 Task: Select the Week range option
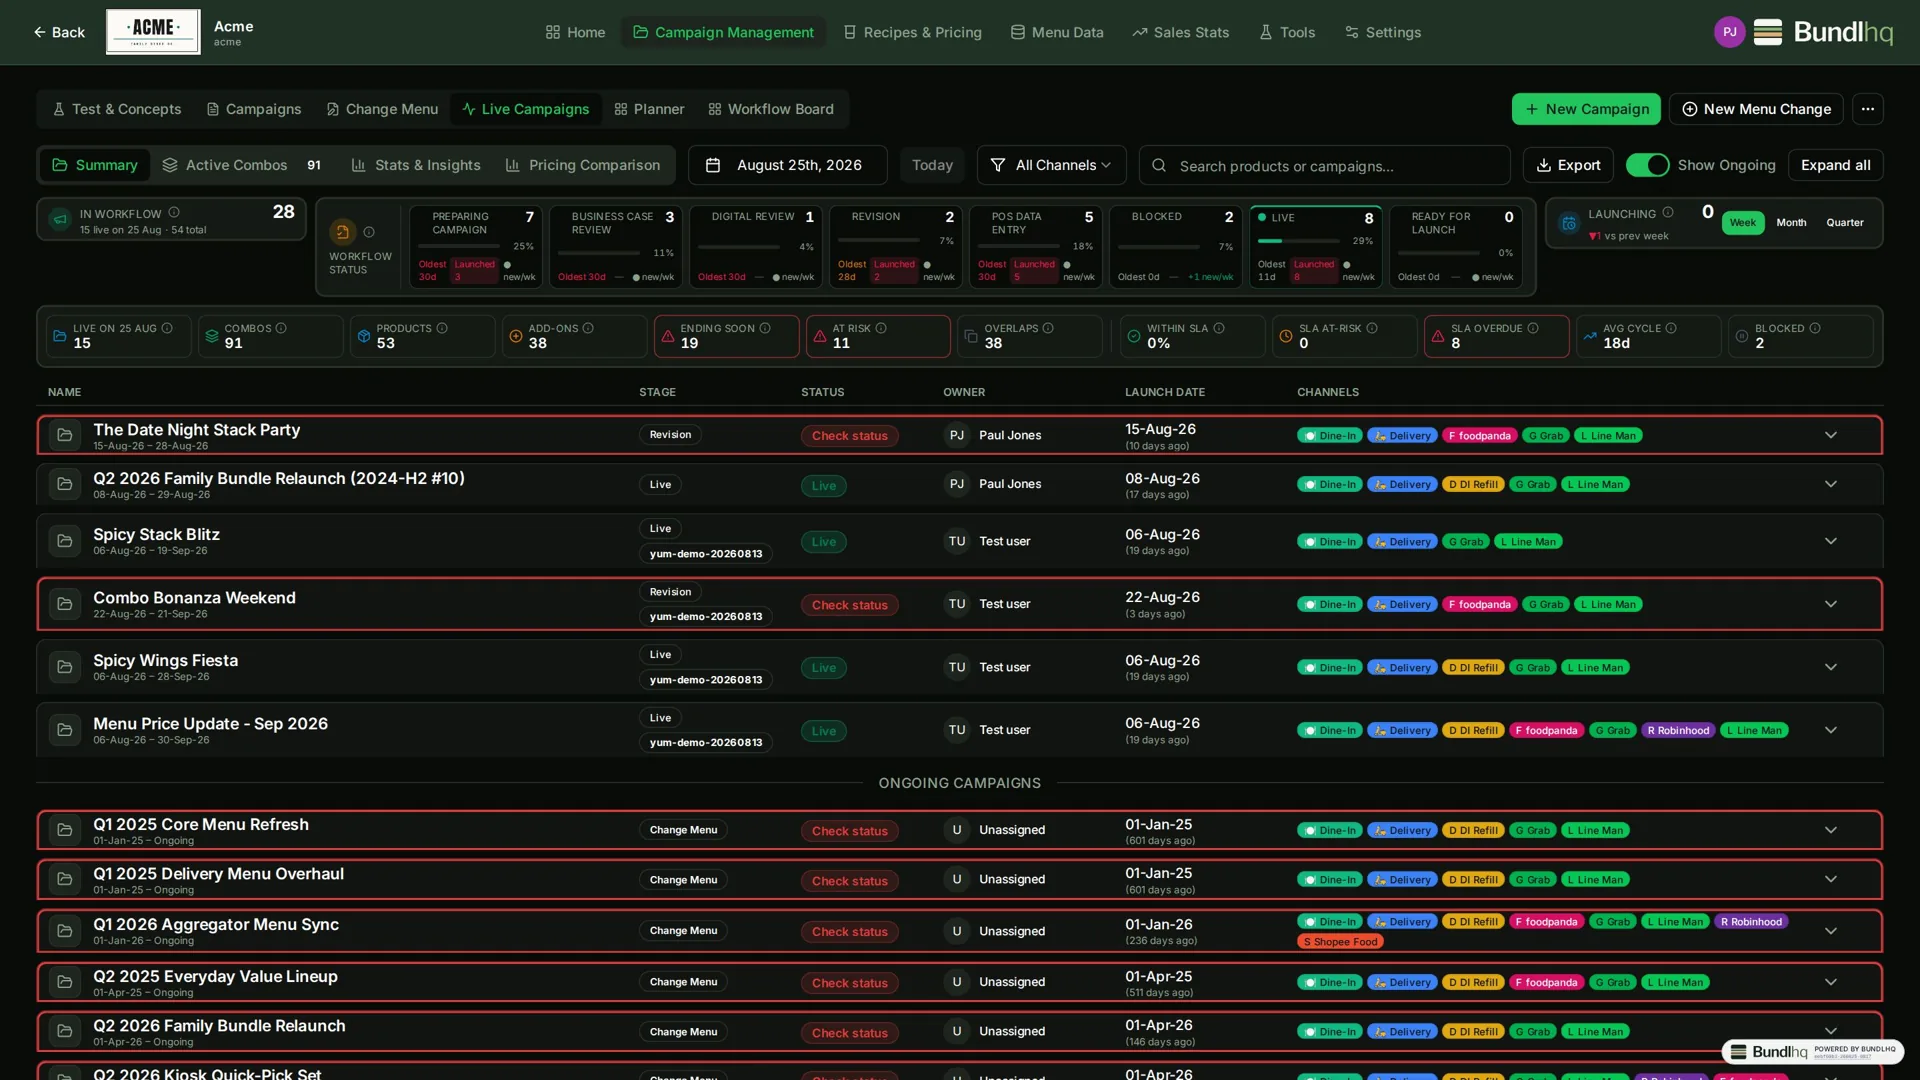pos(1743,223)
